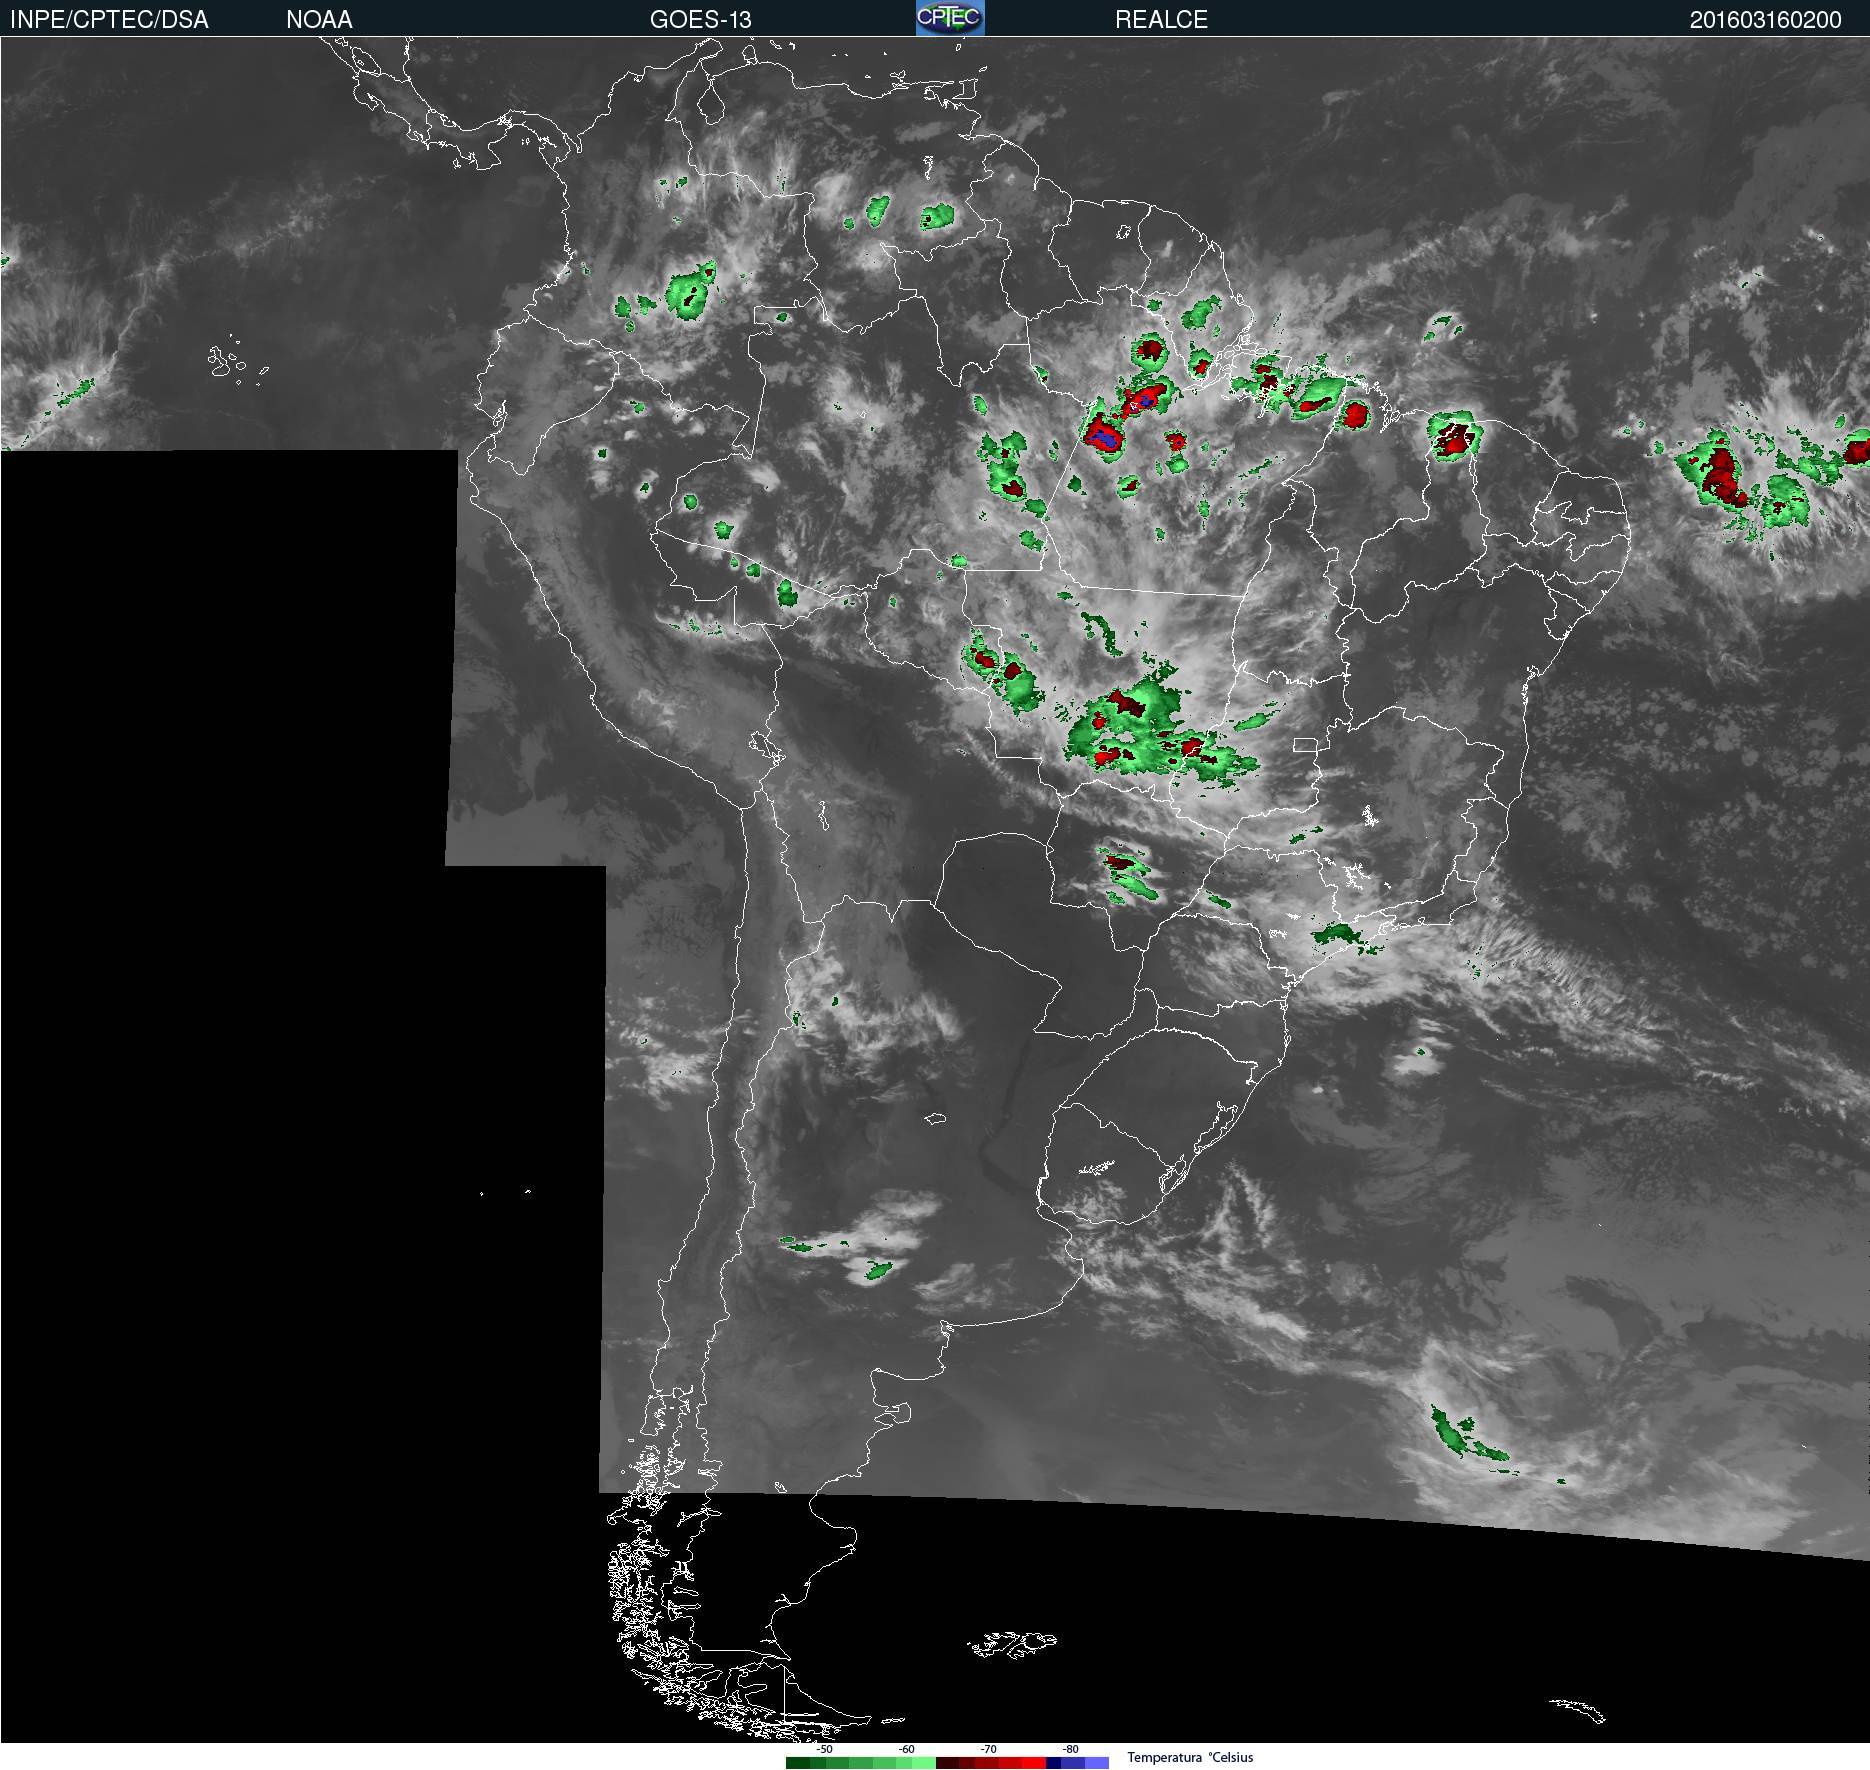Select the REALCE header label
Screen dimensions: 1870x1770
1161,19
